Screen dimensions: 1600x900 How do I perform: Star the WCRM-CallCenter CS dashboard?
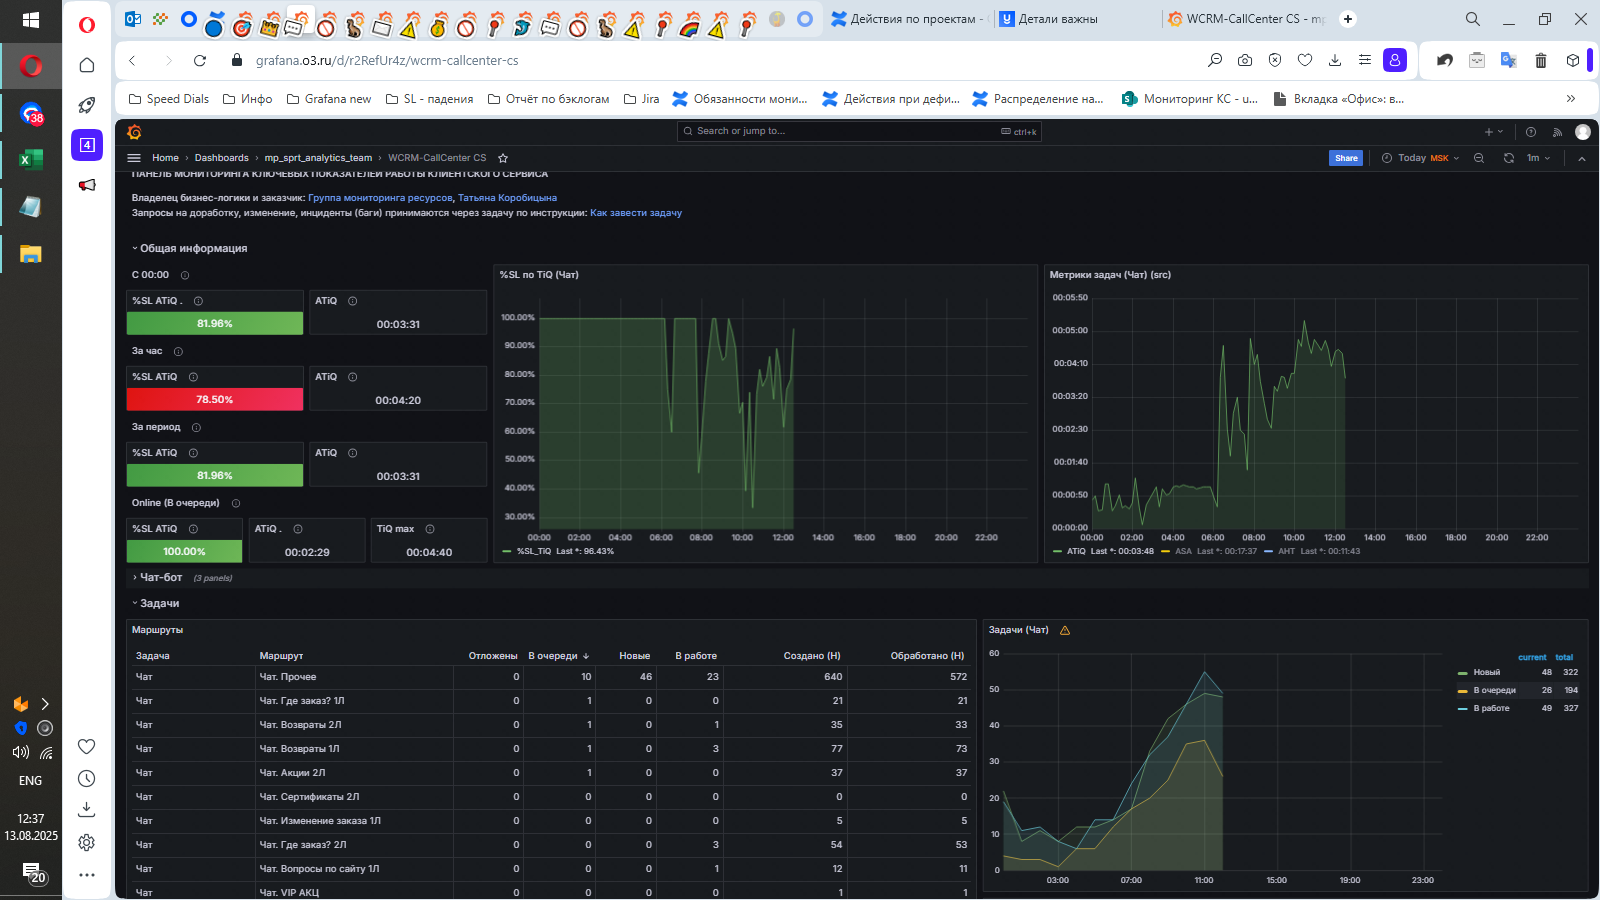point(503,158)
